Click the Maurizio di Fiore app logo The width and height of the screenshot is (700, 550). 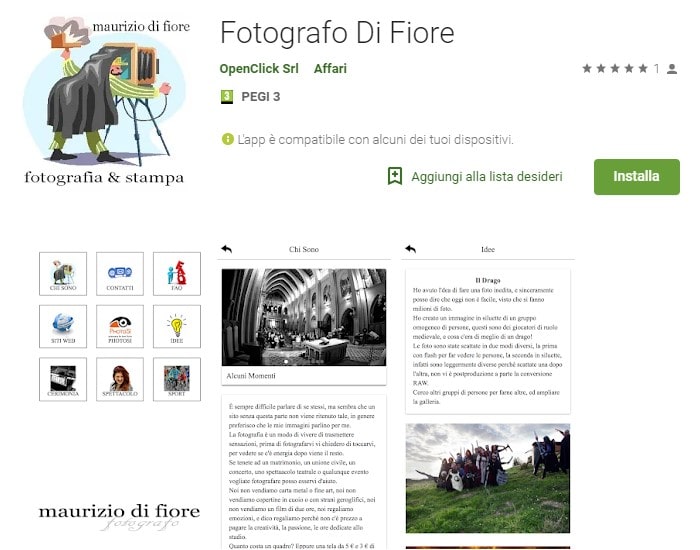pyautogui.click(x=104, y=100)
